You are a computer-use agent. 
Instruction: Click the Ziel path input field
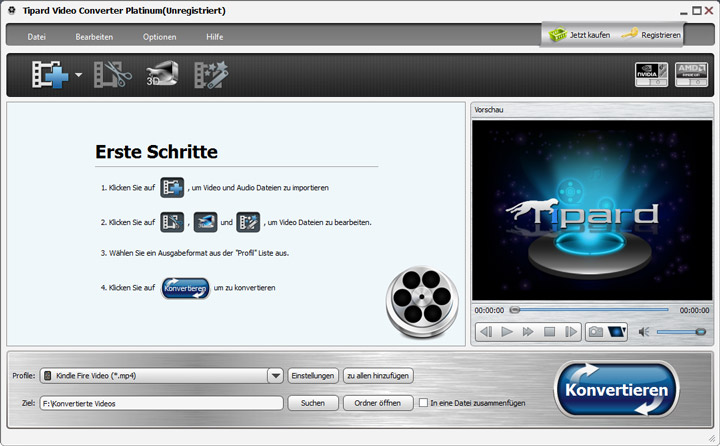pos(162,403)
